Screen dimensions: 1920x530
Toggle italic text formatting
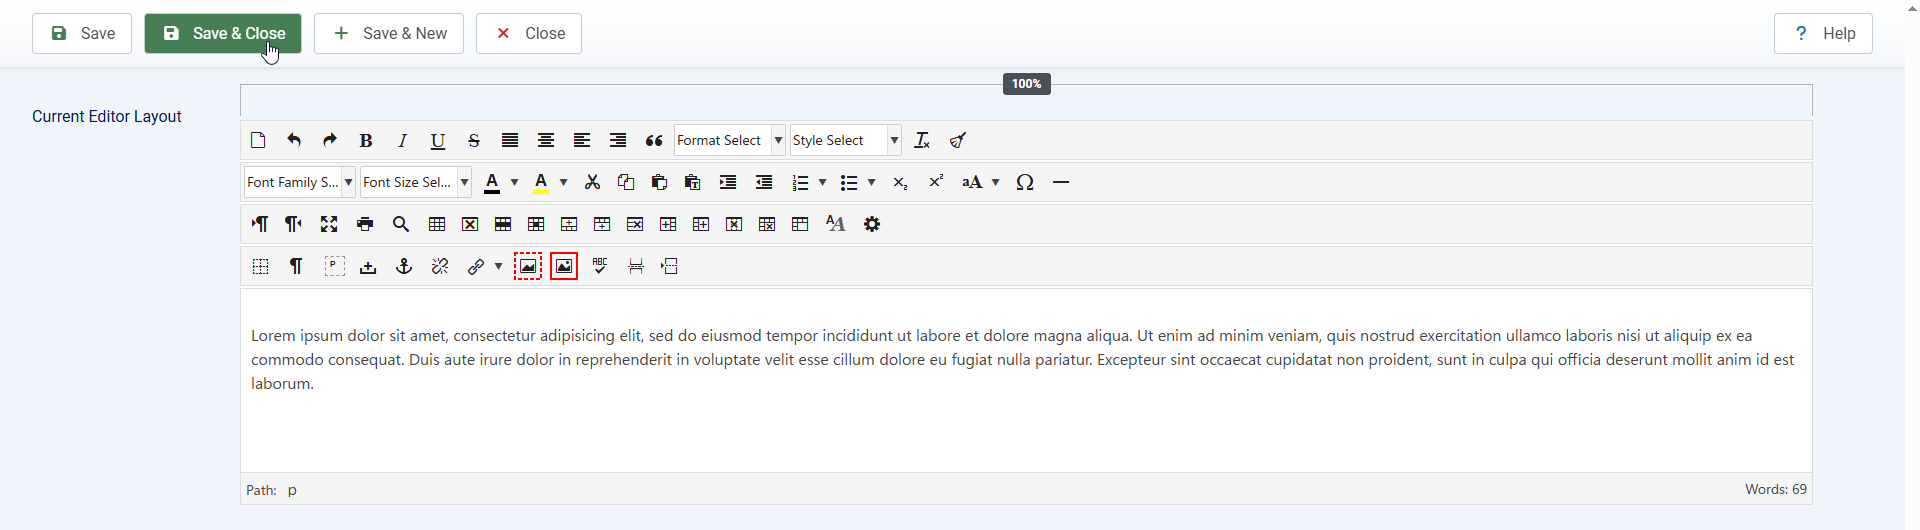pos(402,141)
